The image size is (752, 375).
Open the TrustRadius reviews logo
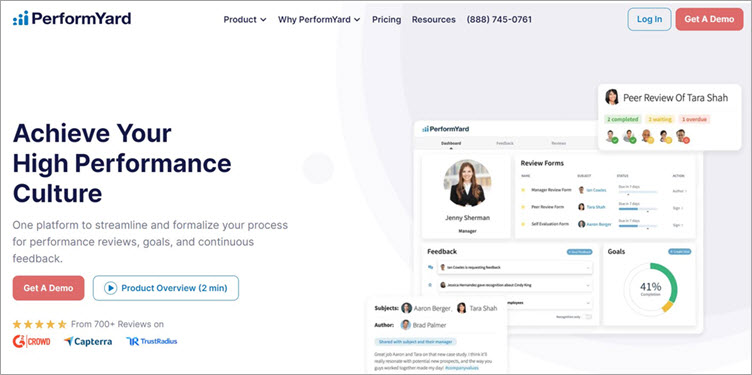pos(152,341)
